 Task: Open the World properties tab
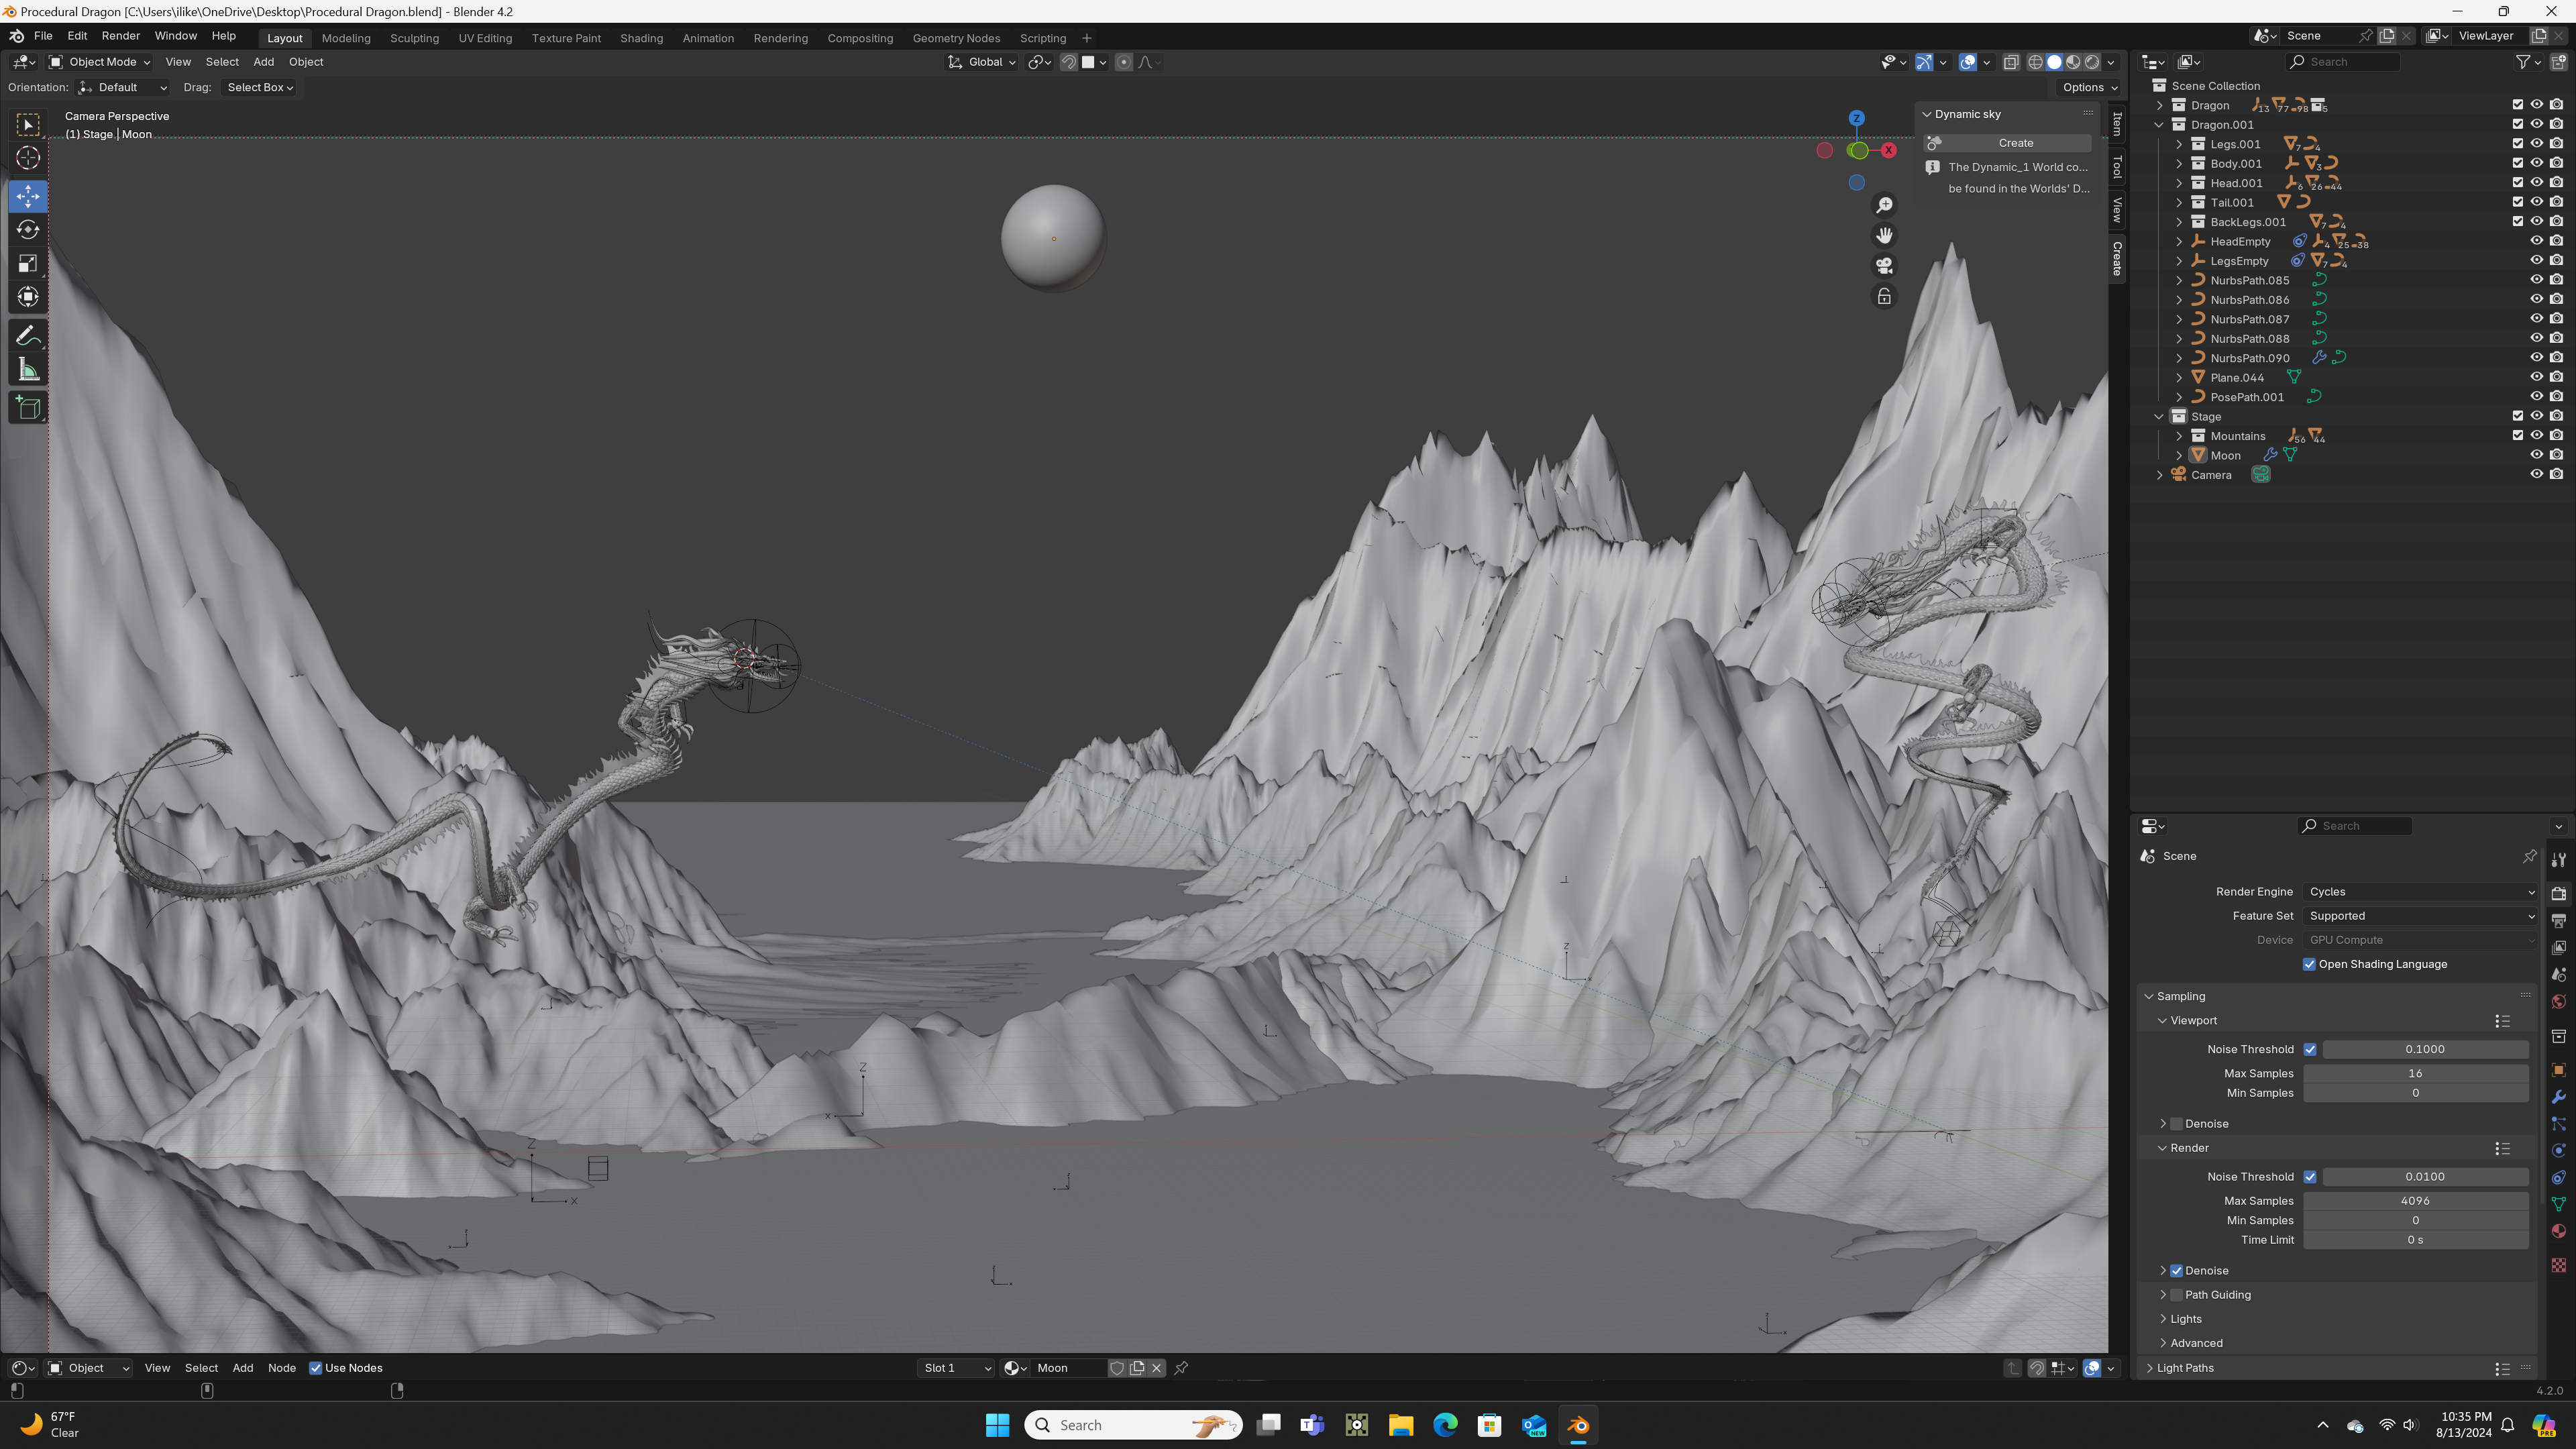(x=2558, y=1002)
